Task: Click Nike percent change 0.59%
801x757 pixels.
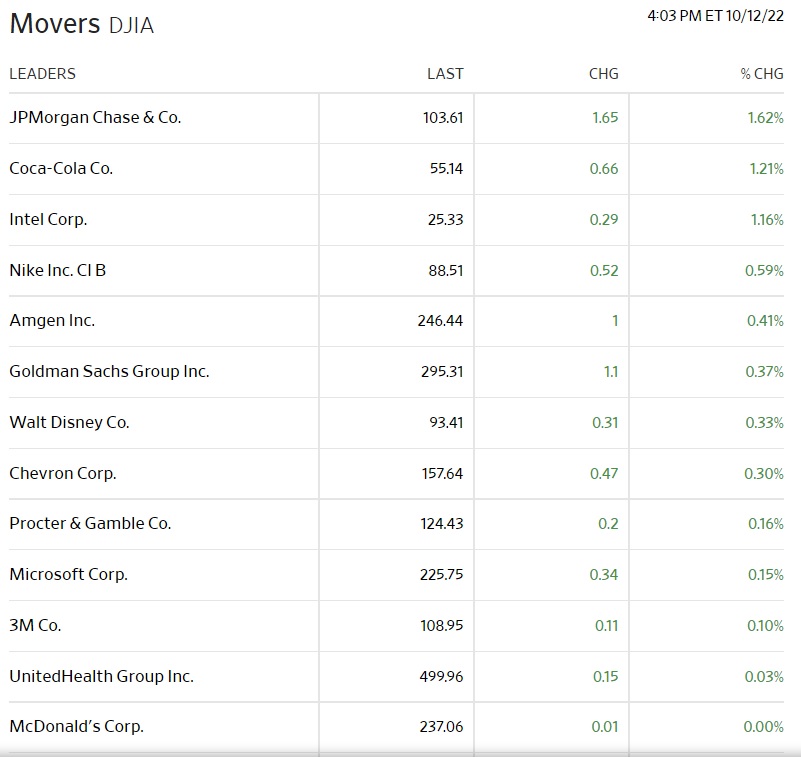Action: tap(764, 270)
